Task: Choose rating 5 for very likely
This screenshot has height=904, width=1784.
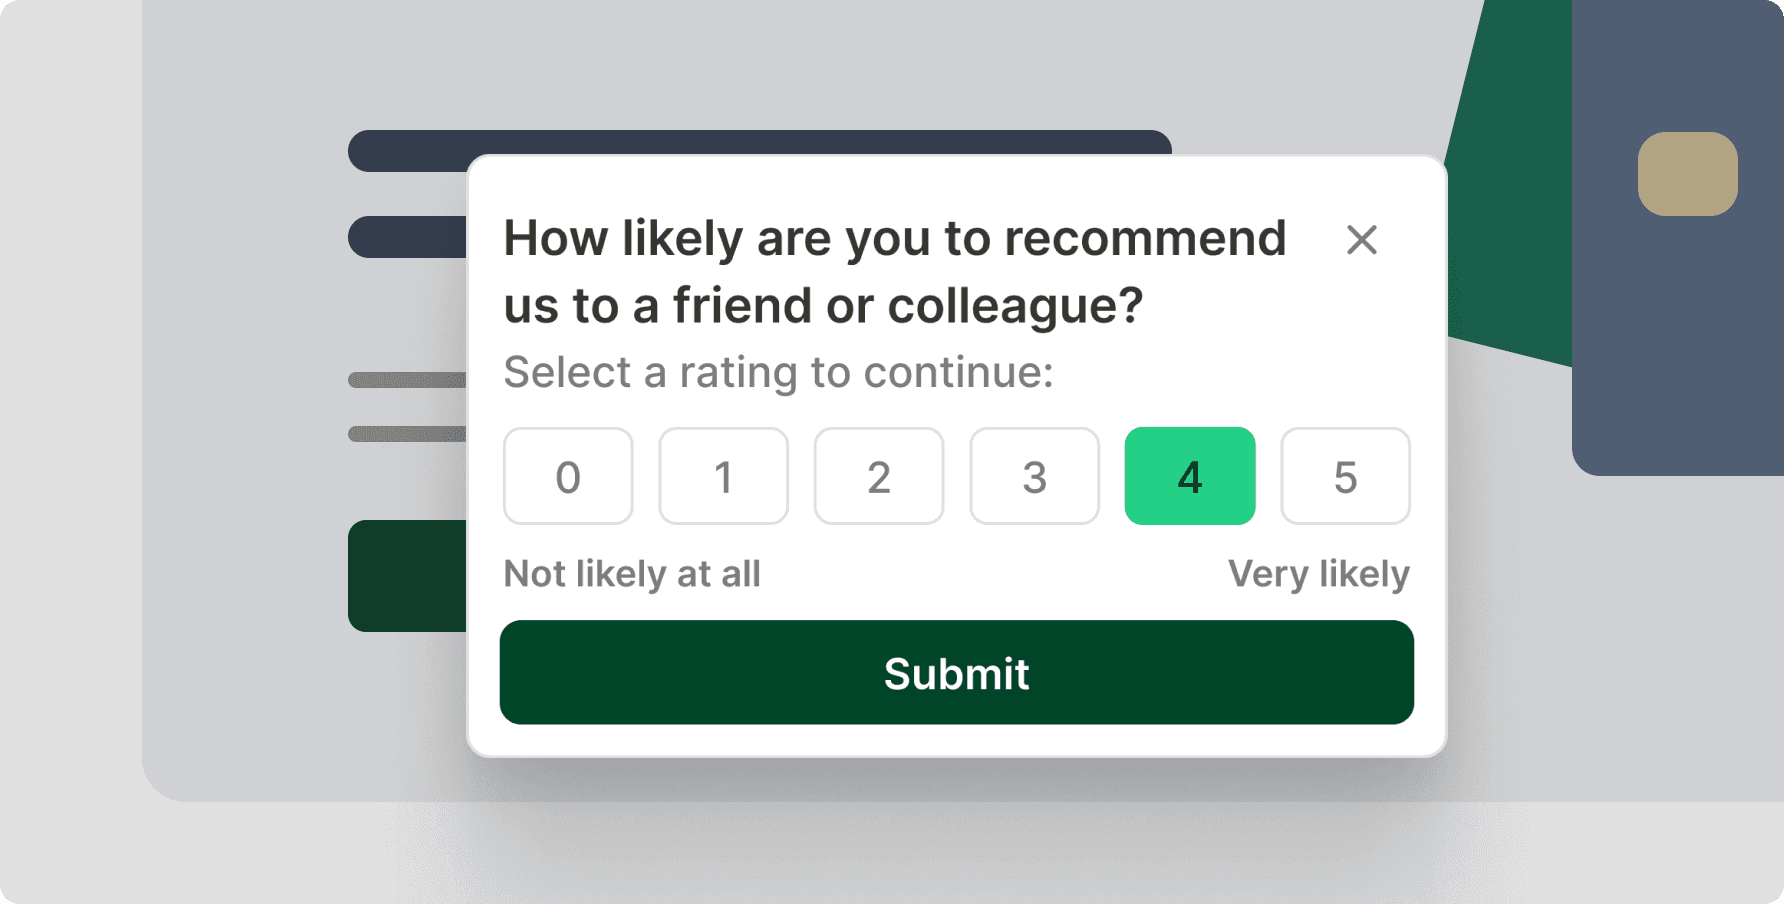Action: [1345, 476]
